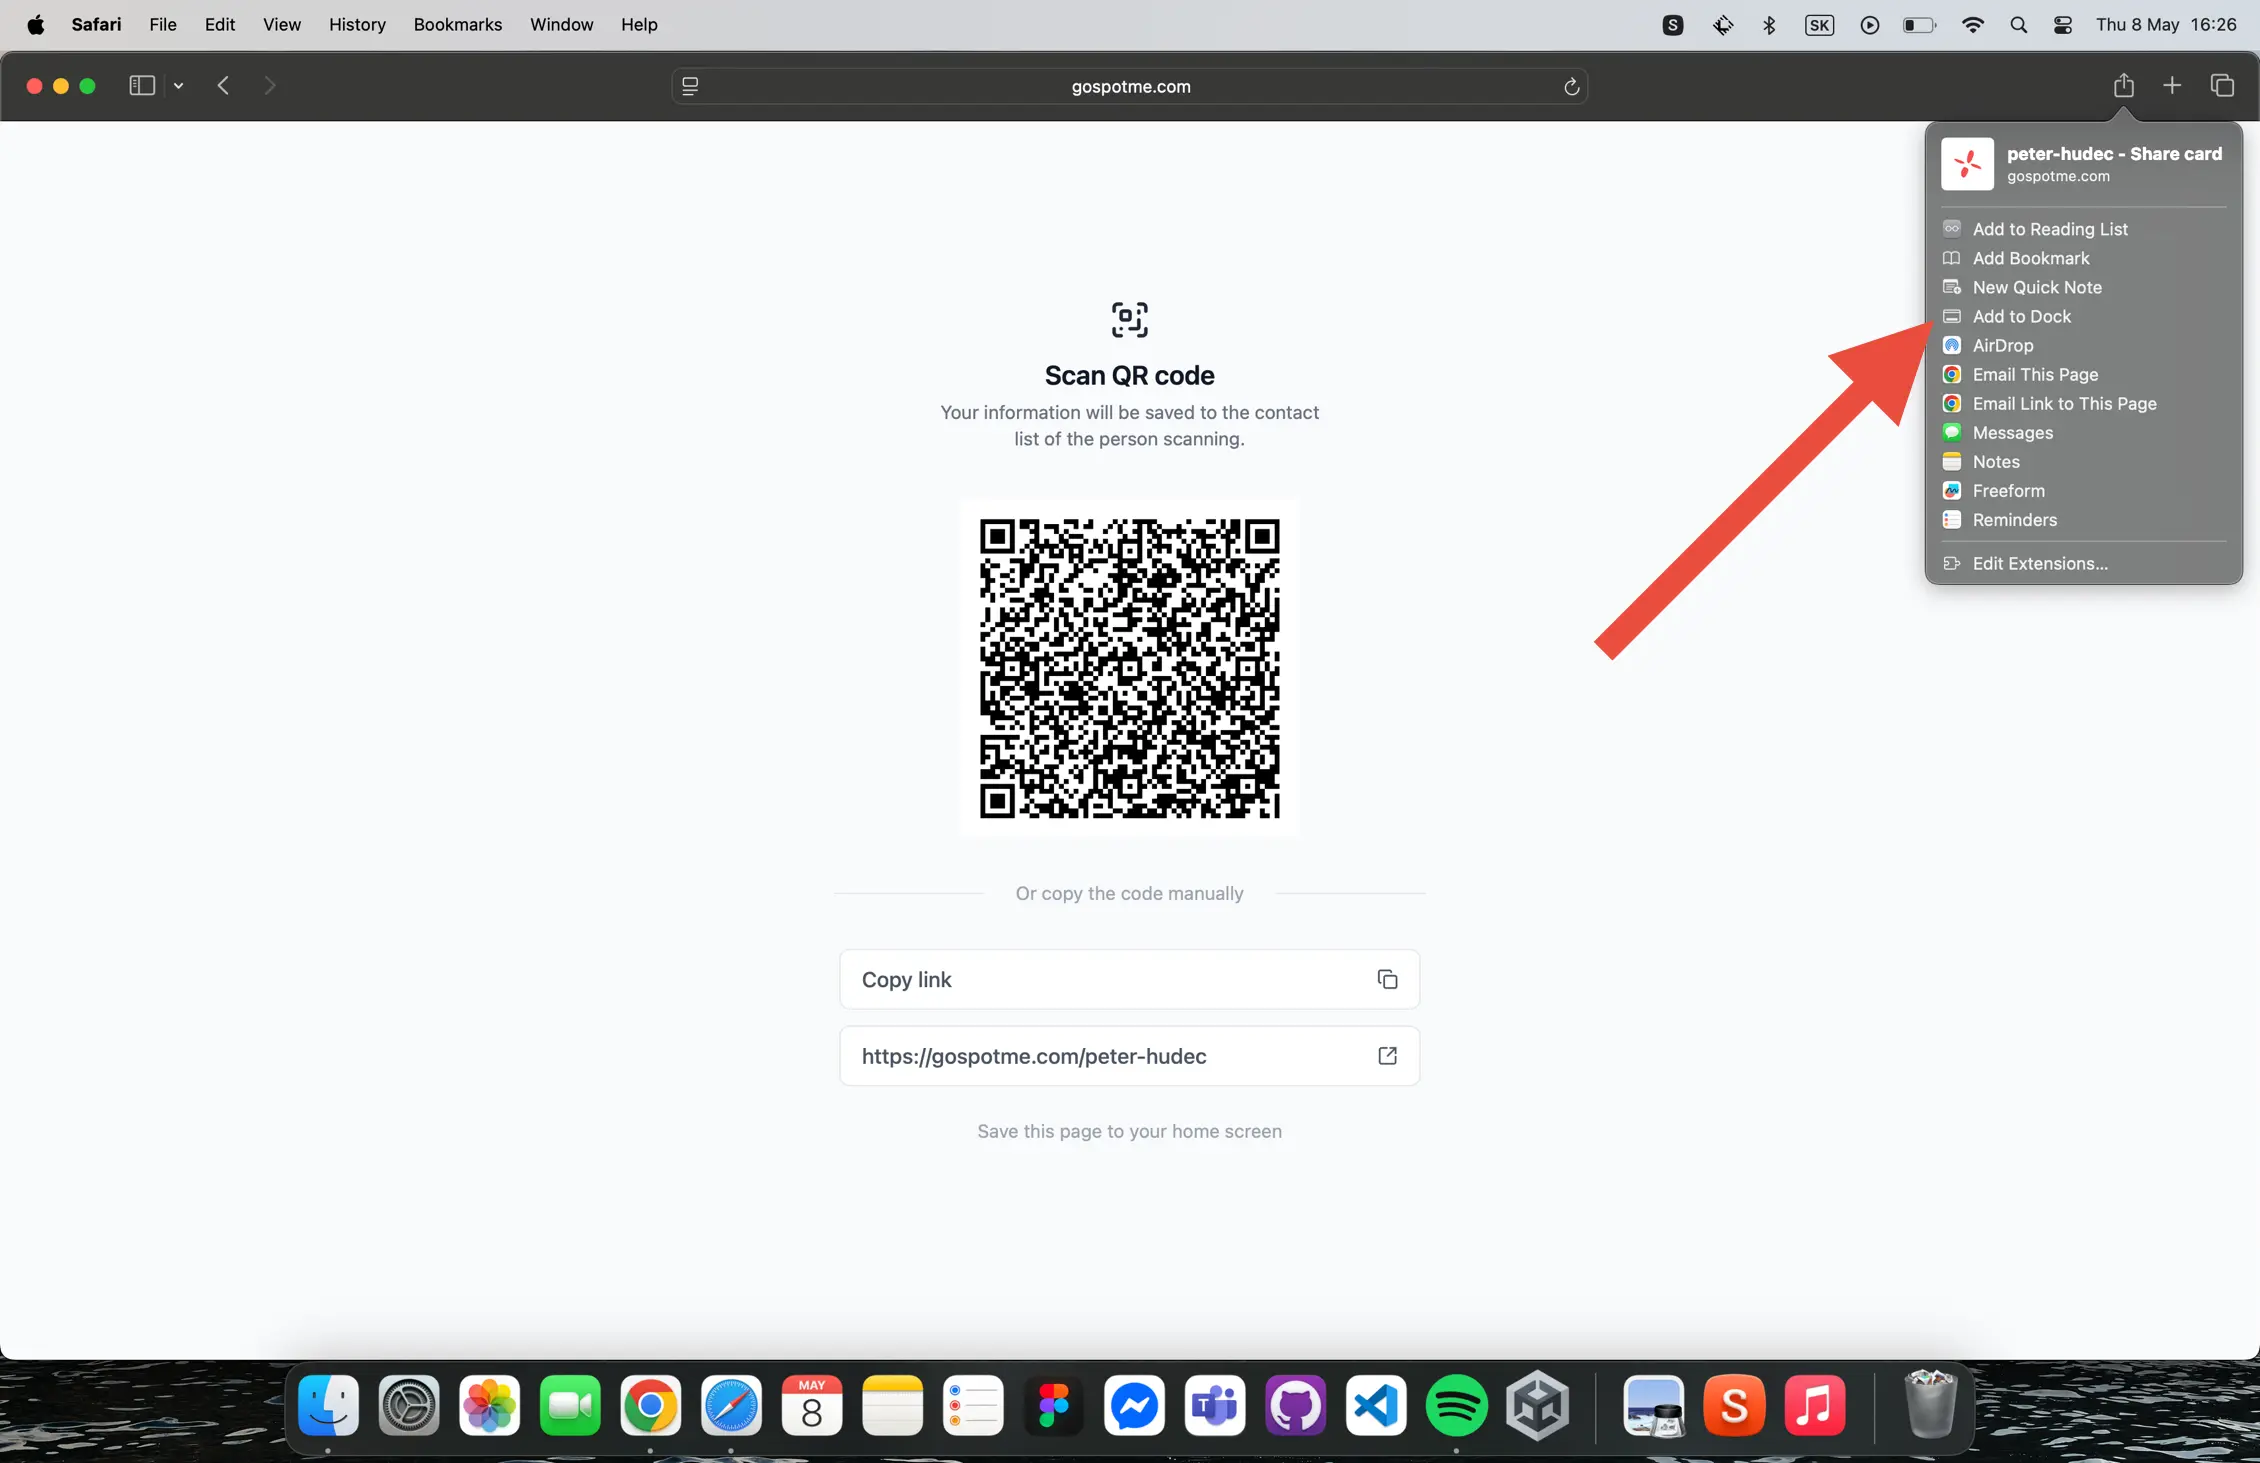Open Unity Hub from the Dock
Image resolution: width=2260 pixels, height=1463 pixels.
pyautogui.click(x=1538, y=1406)
